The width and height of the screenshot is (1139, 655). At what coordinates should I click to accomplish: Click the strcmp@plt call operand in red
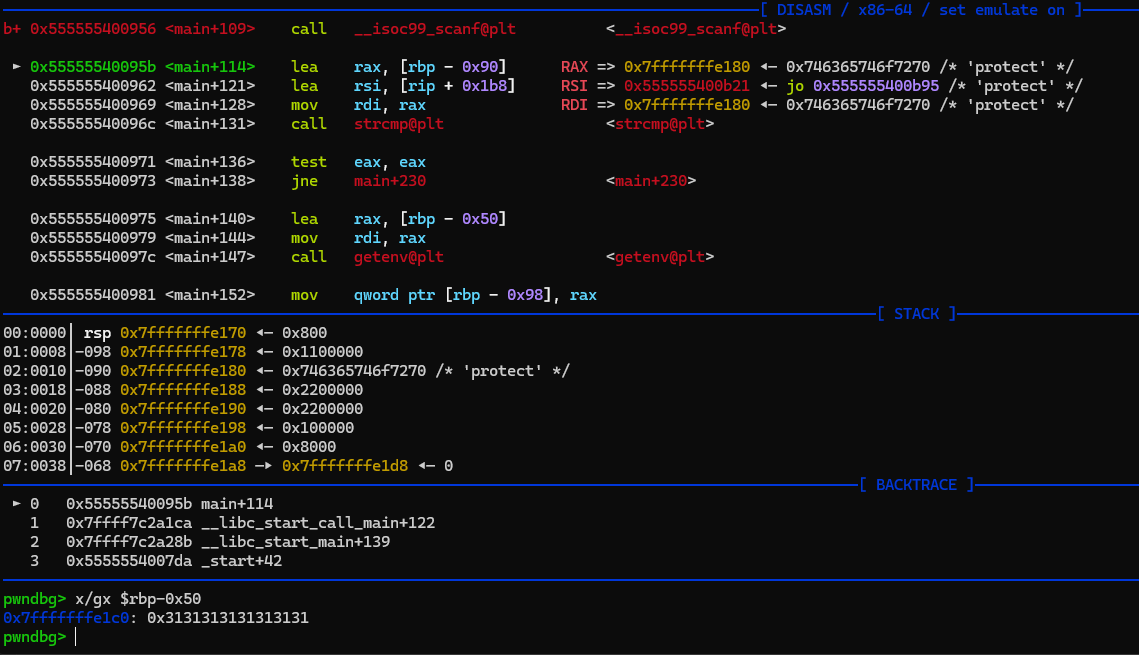click(x=399, y=124)
